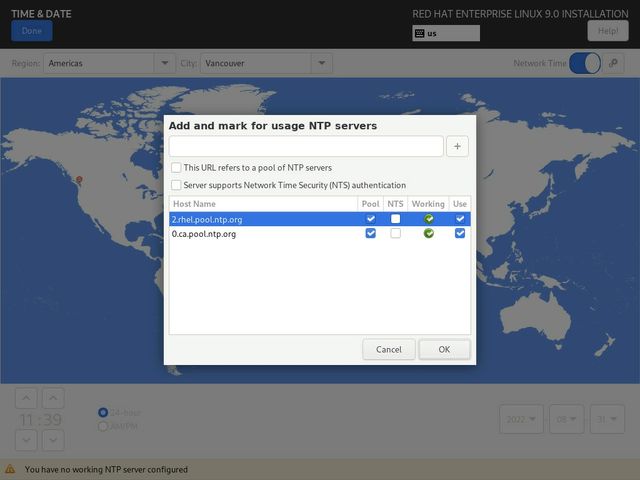This screenshot has width=640, height=480.
Task: Click the Vancouver location pin on the map
Action: click(x=79, y=180)
